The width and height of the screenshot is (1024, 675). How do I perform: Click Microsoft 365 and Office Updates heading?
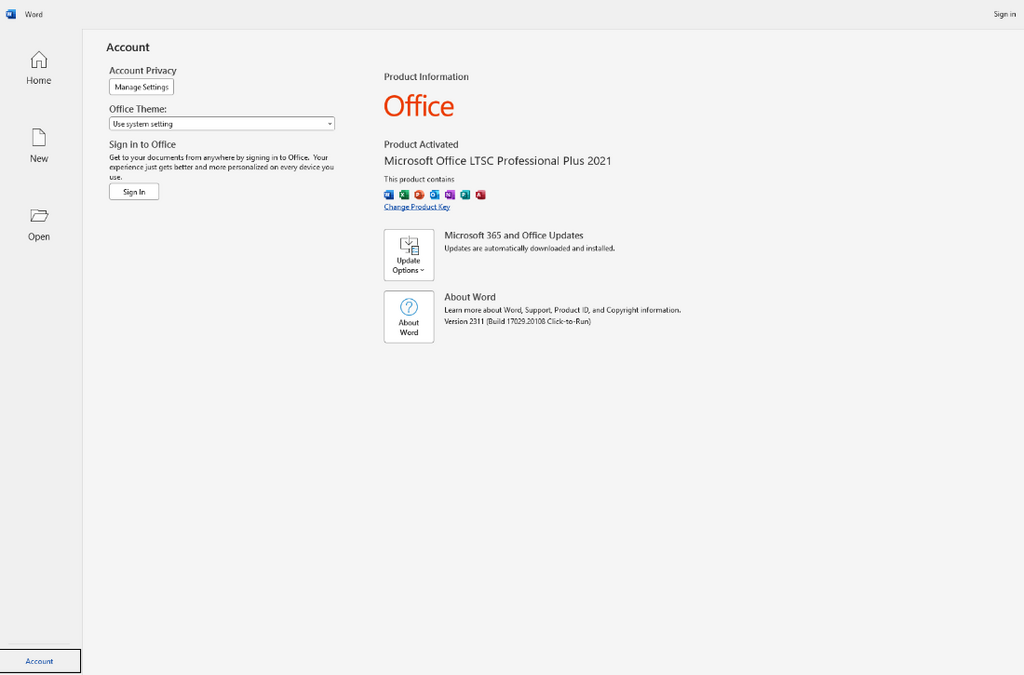pyautogui.click(x=514, y=235)
